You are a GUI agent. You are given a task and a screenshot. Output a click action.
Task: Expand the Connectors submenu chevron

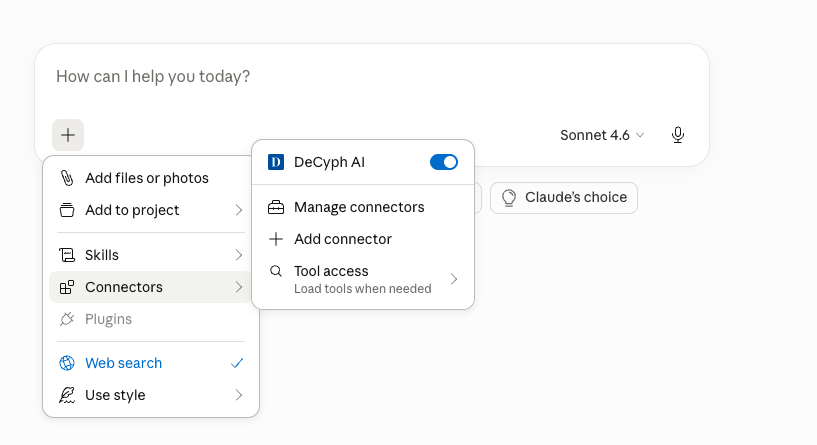(239, 287)
